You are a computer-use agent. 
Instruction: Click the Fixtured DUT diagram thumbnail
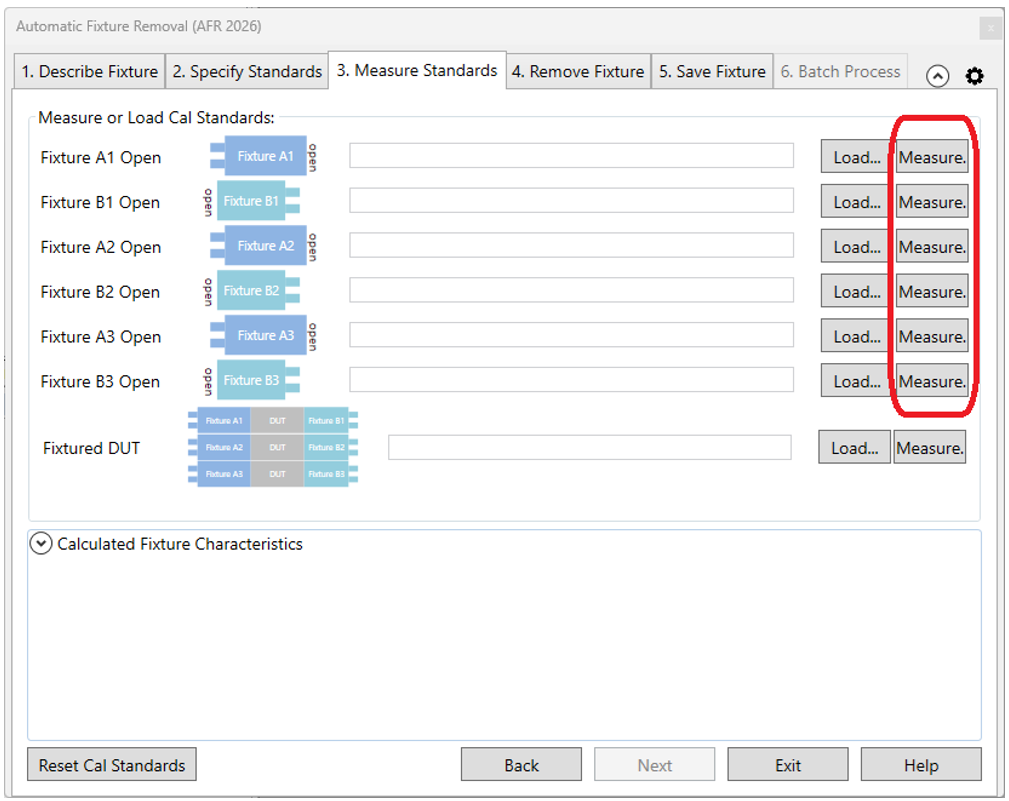273,448
